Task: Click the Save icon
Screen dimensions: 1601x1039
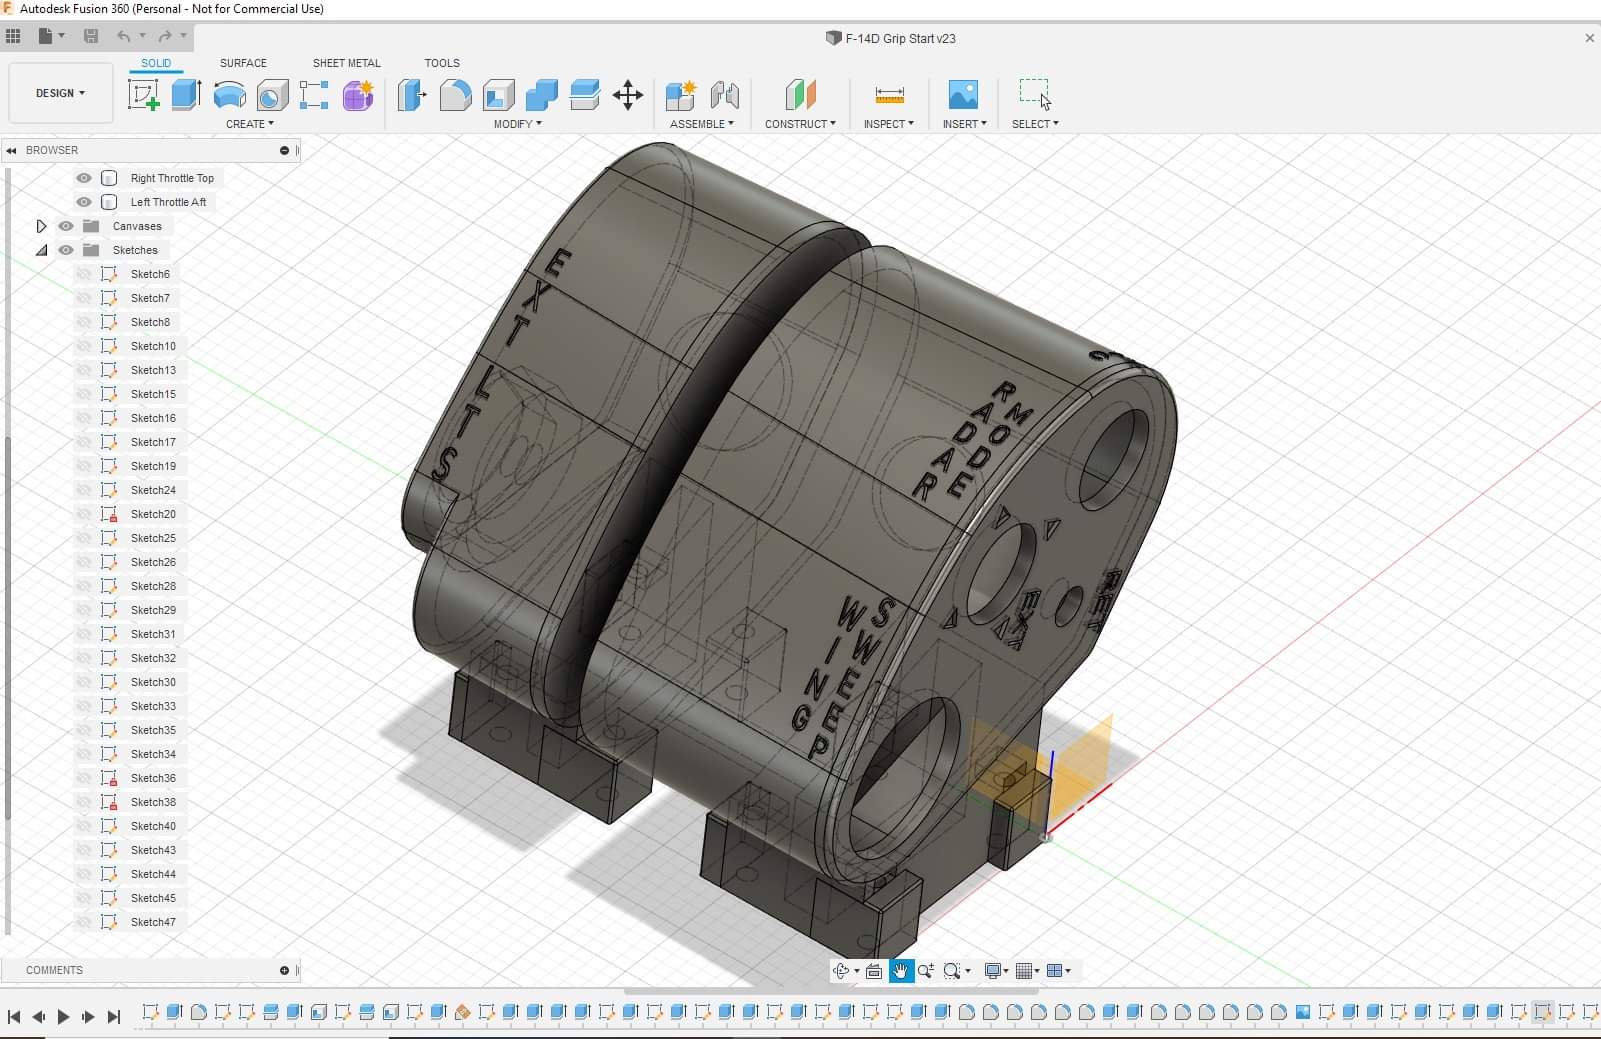Action: (91, 36)
